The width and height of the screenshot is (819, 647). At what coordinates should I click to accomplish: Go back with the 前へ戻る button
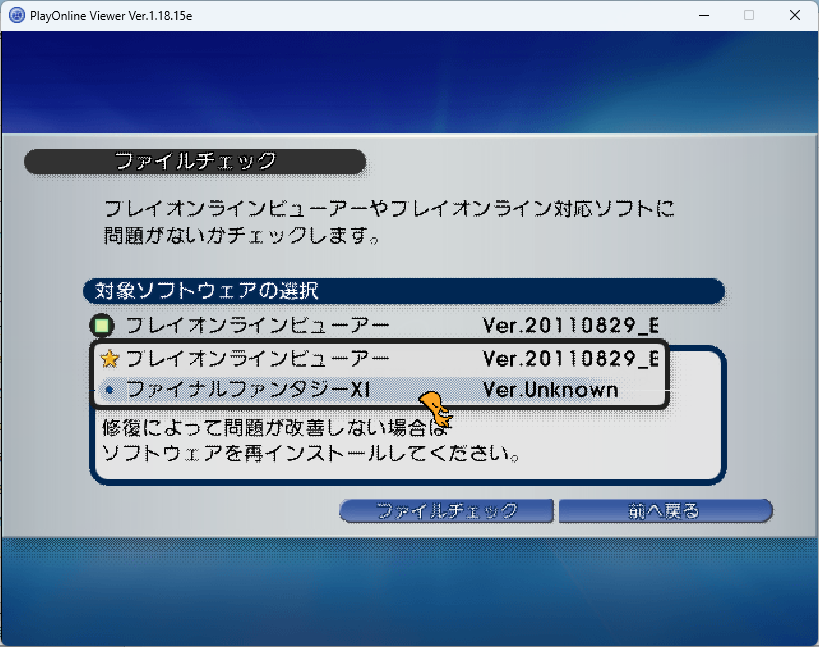pyautogui.click(x=665, y=511)
